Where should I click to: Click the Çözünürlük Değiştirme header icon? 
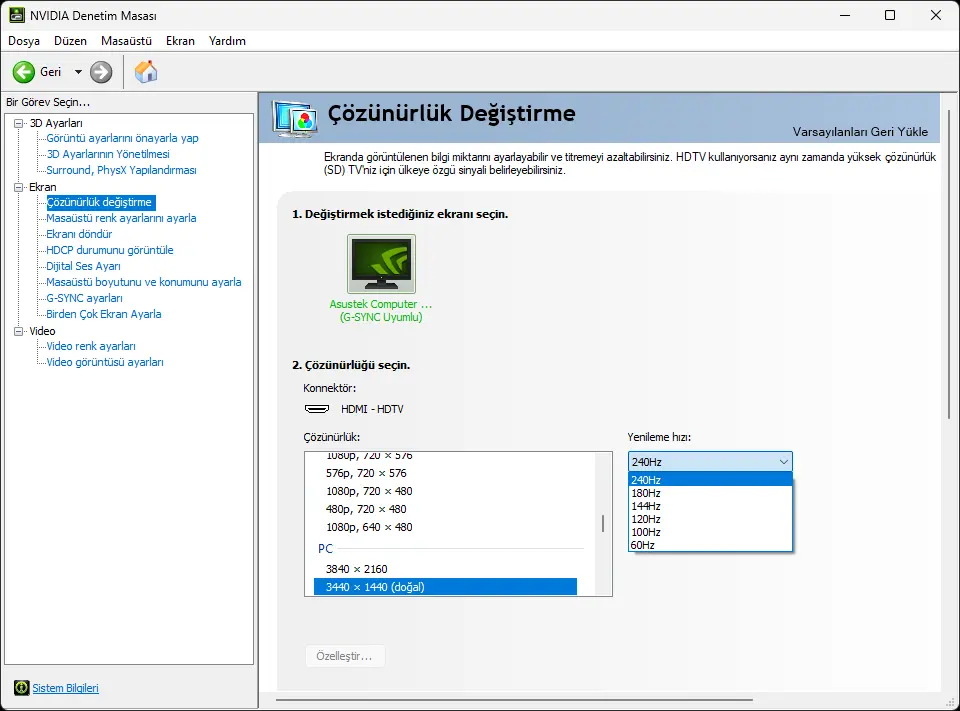pyautogui.click(x=296, y=118)
